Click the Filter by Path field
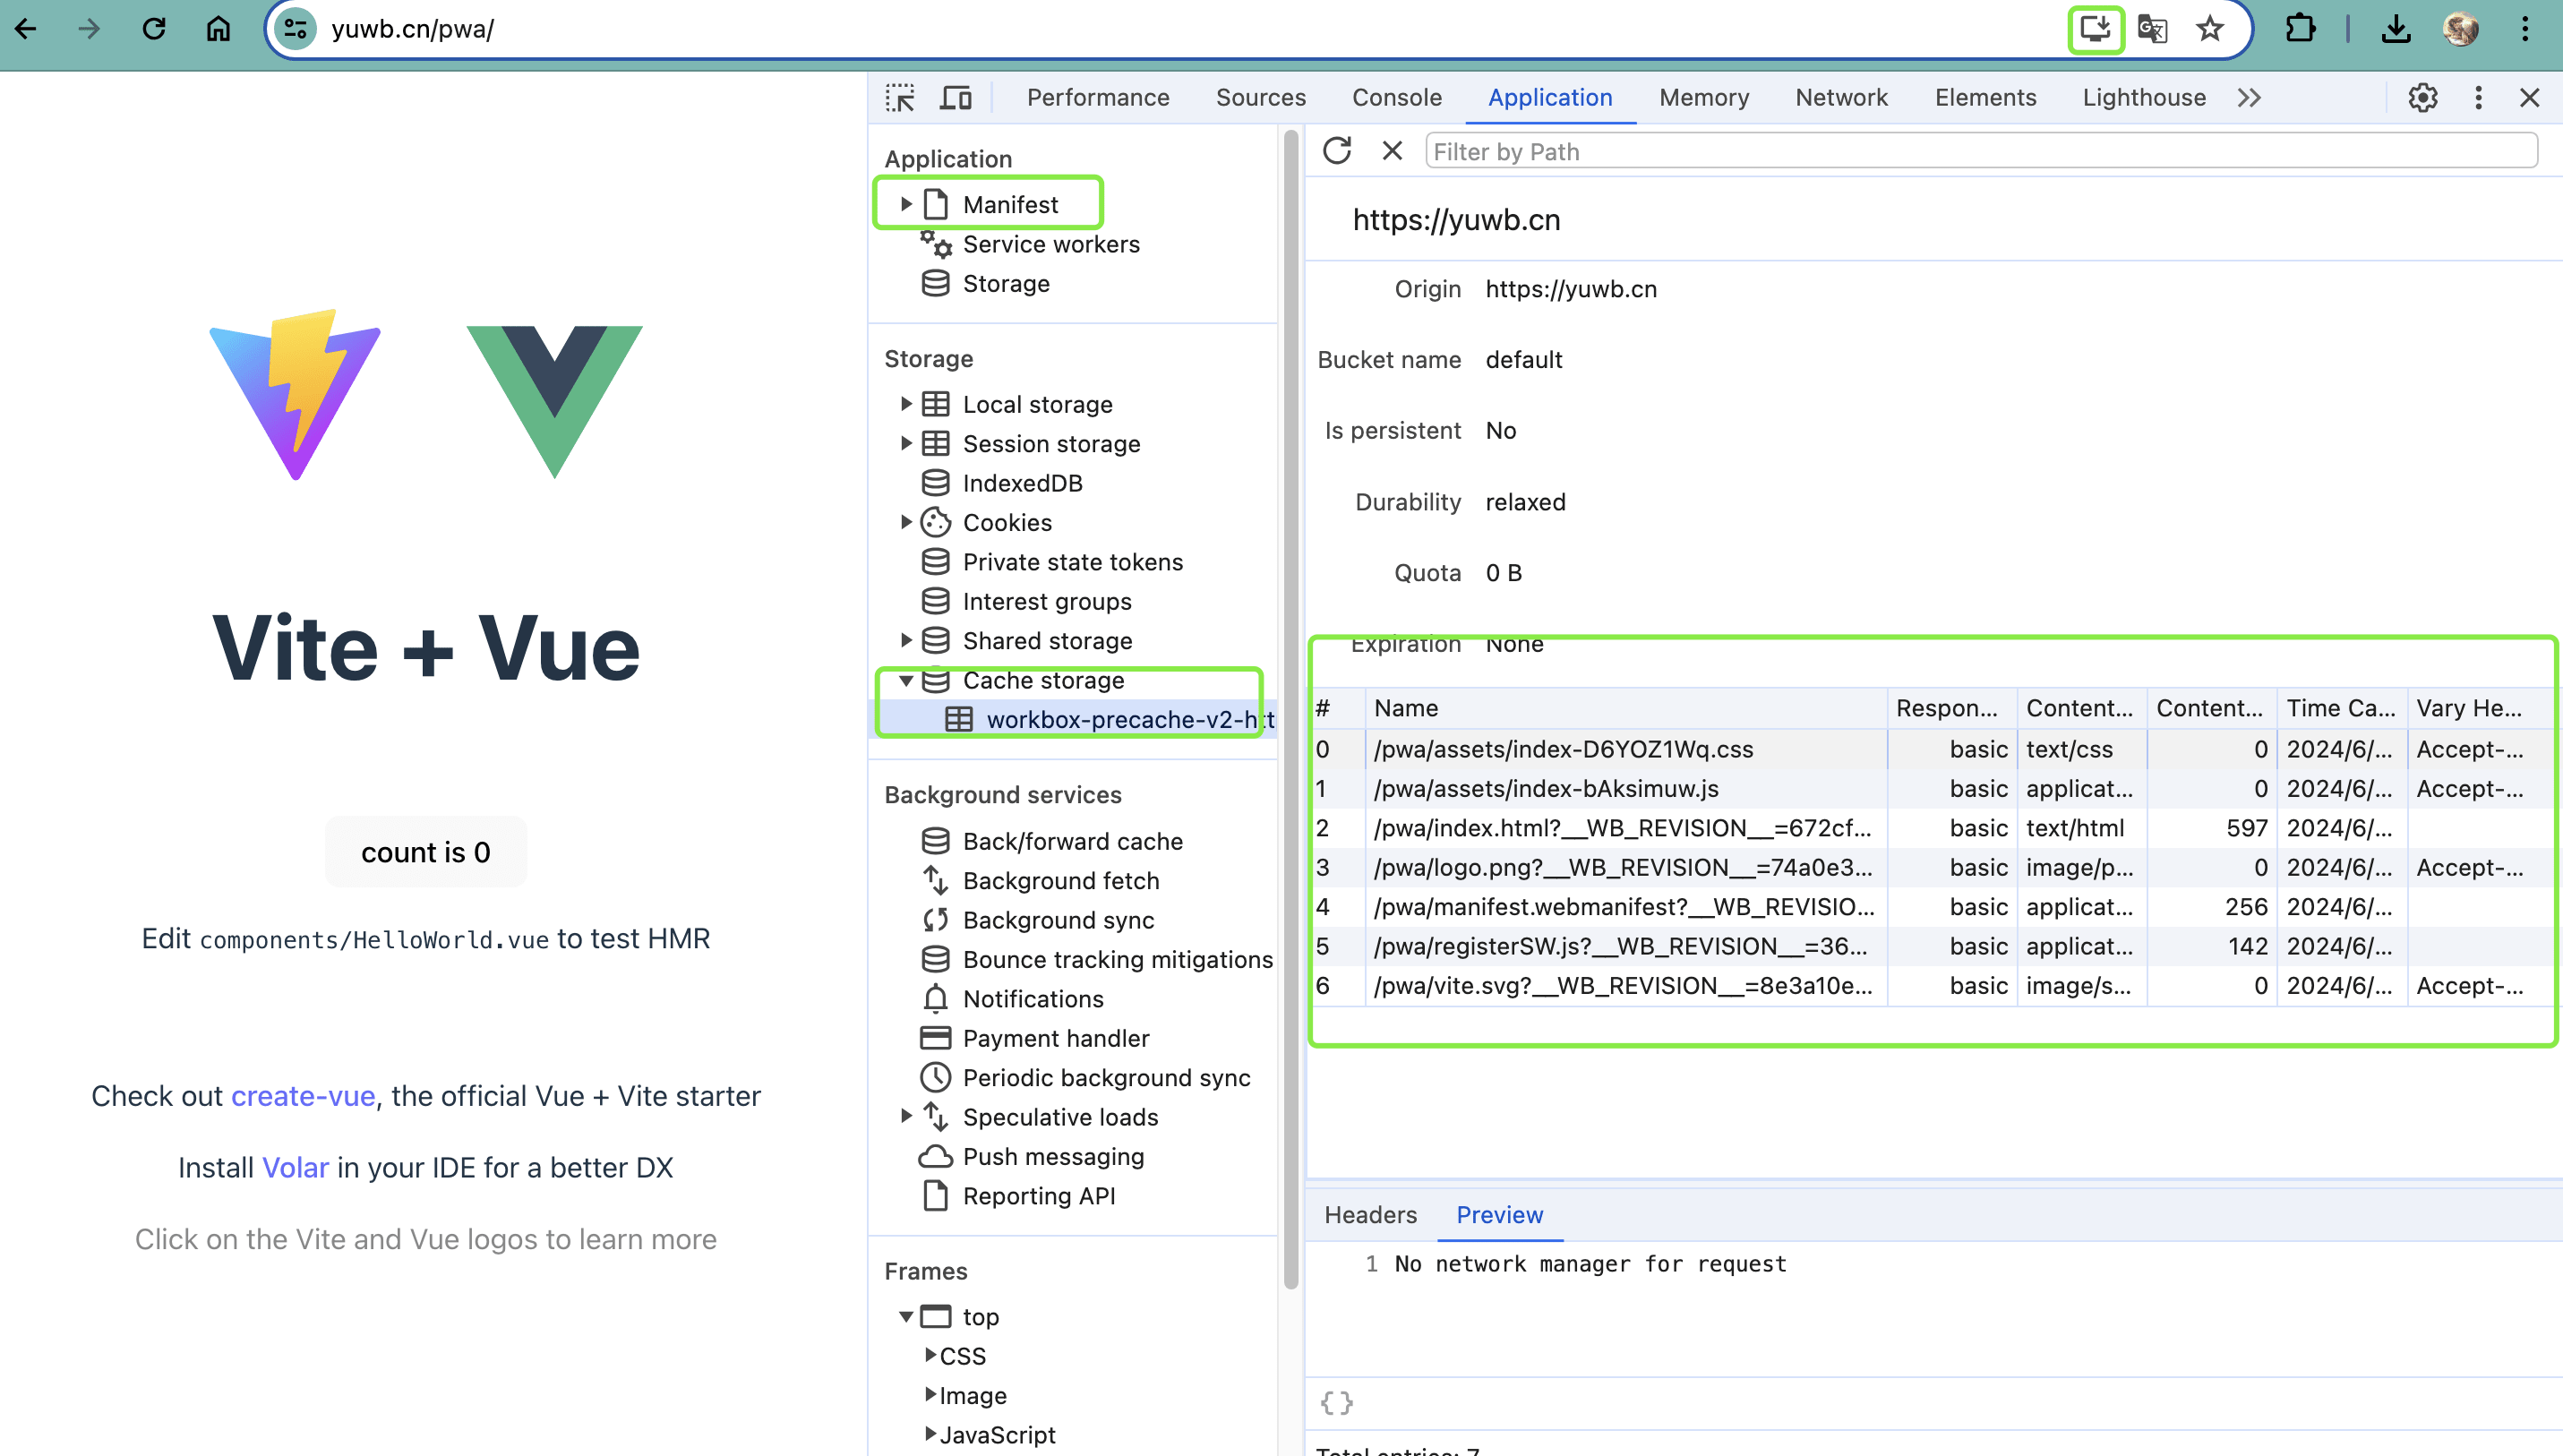Screen dimensions: 2563x1456 tap(1981, 151)
